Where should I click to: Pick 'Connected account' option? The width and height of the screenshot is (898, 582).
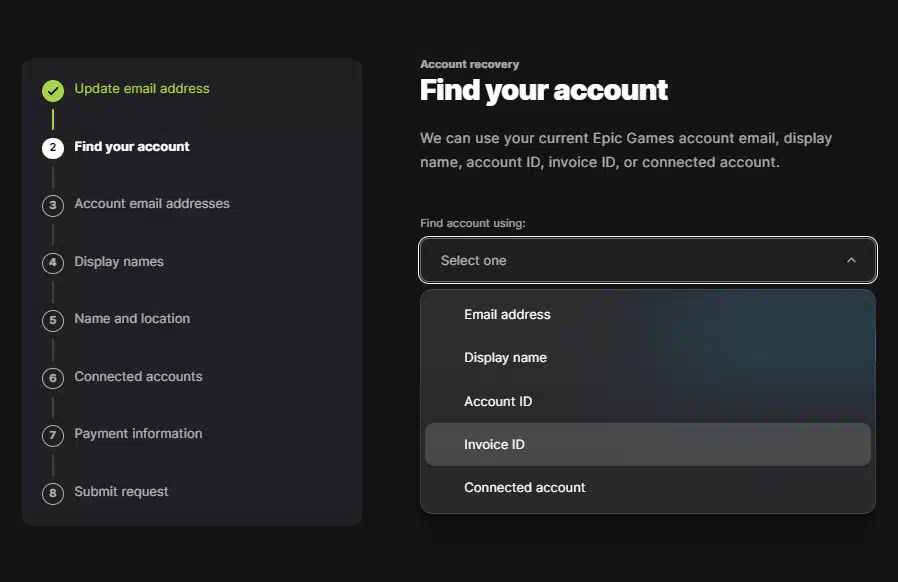(648, 487)
